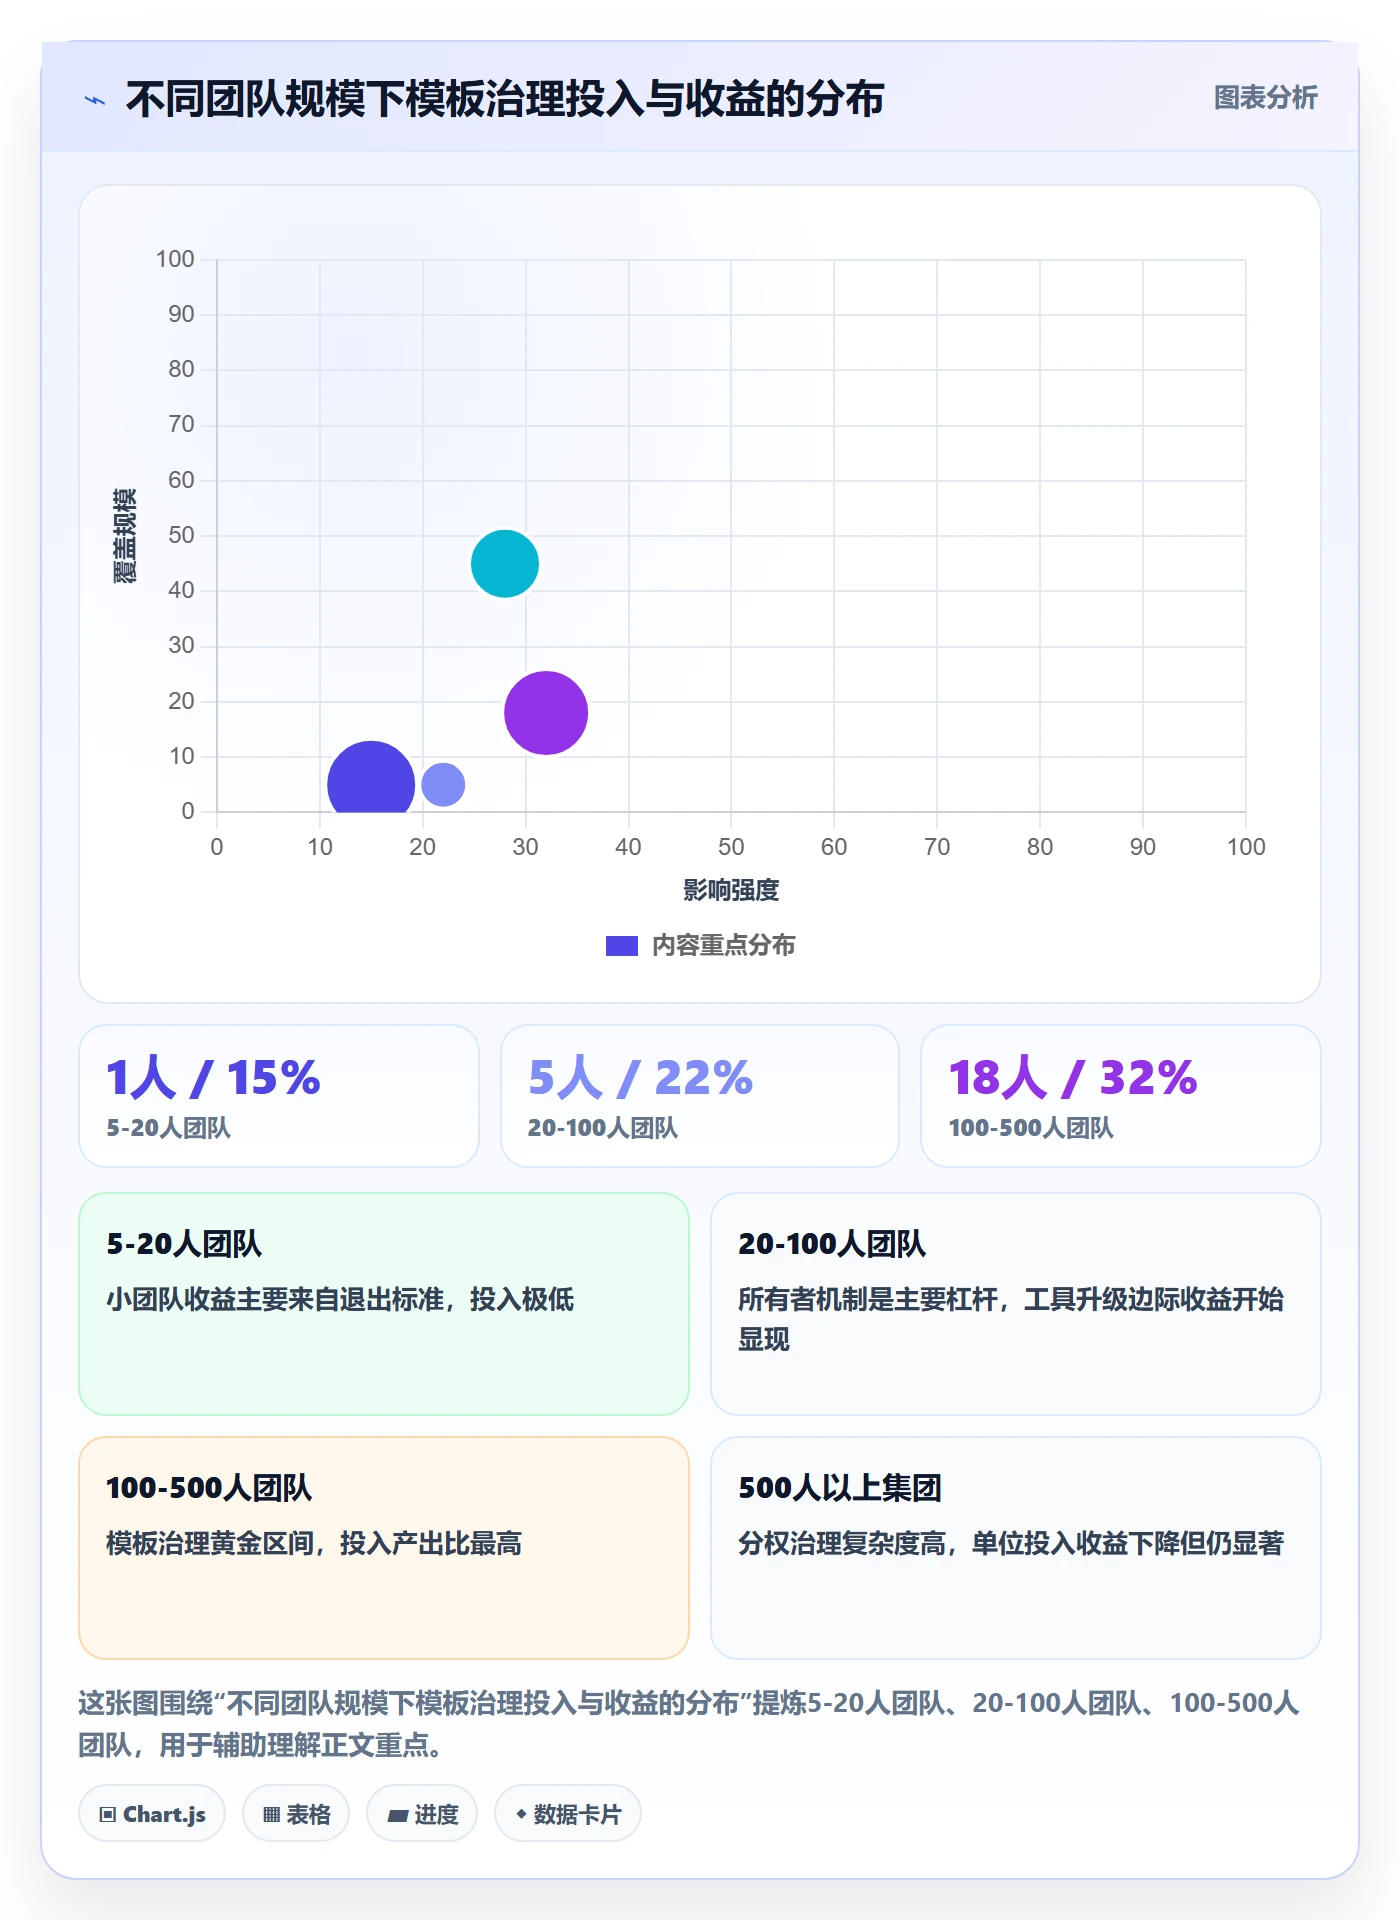The height and width of the screenshot is (1920, 1400).
Task: Click the text 小团队收益主要来自退出标准，投入极低
Action: pyautogui.click(x=340, y=1299)
